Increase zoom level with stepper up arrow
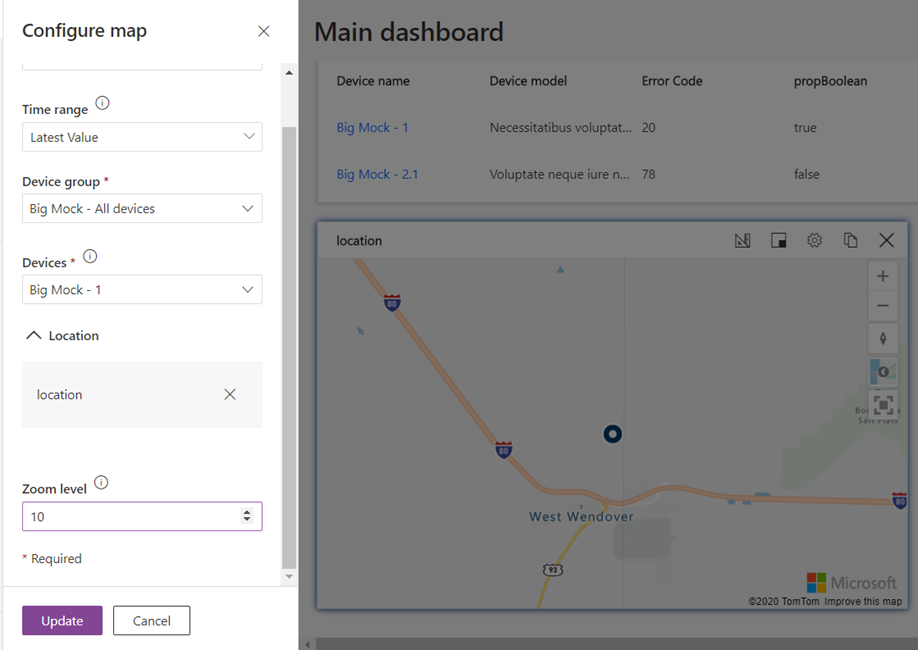 [247, 512]
